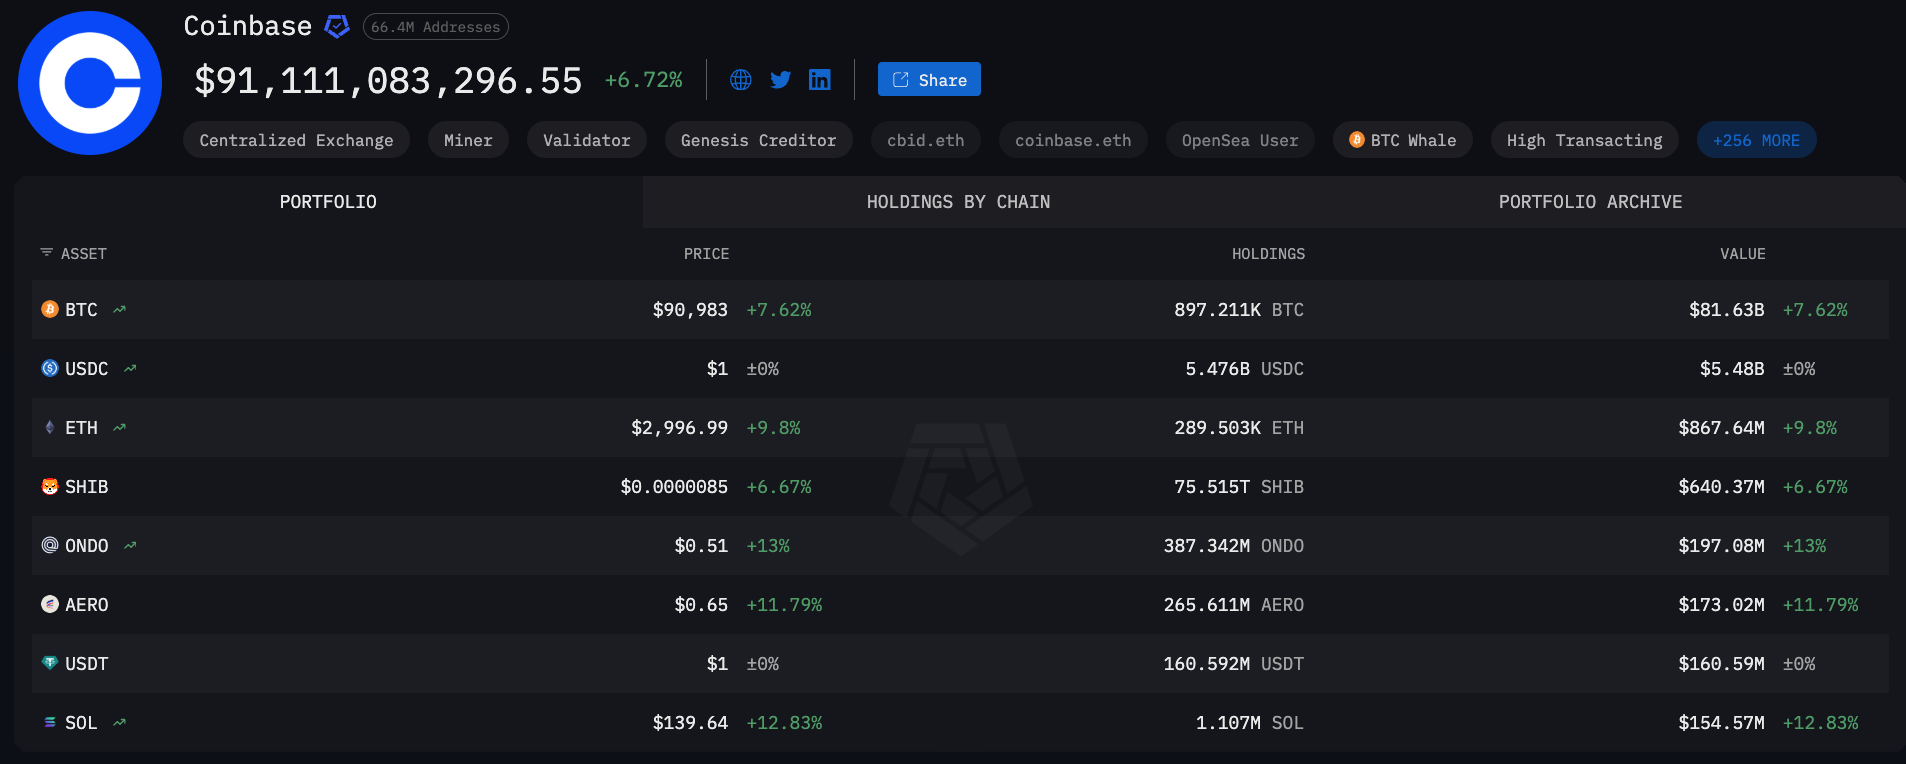Click the 75.515T SHIB holdings
Image resolution: width=1906 pixels, height=764 pixels.
[1239, 487]
